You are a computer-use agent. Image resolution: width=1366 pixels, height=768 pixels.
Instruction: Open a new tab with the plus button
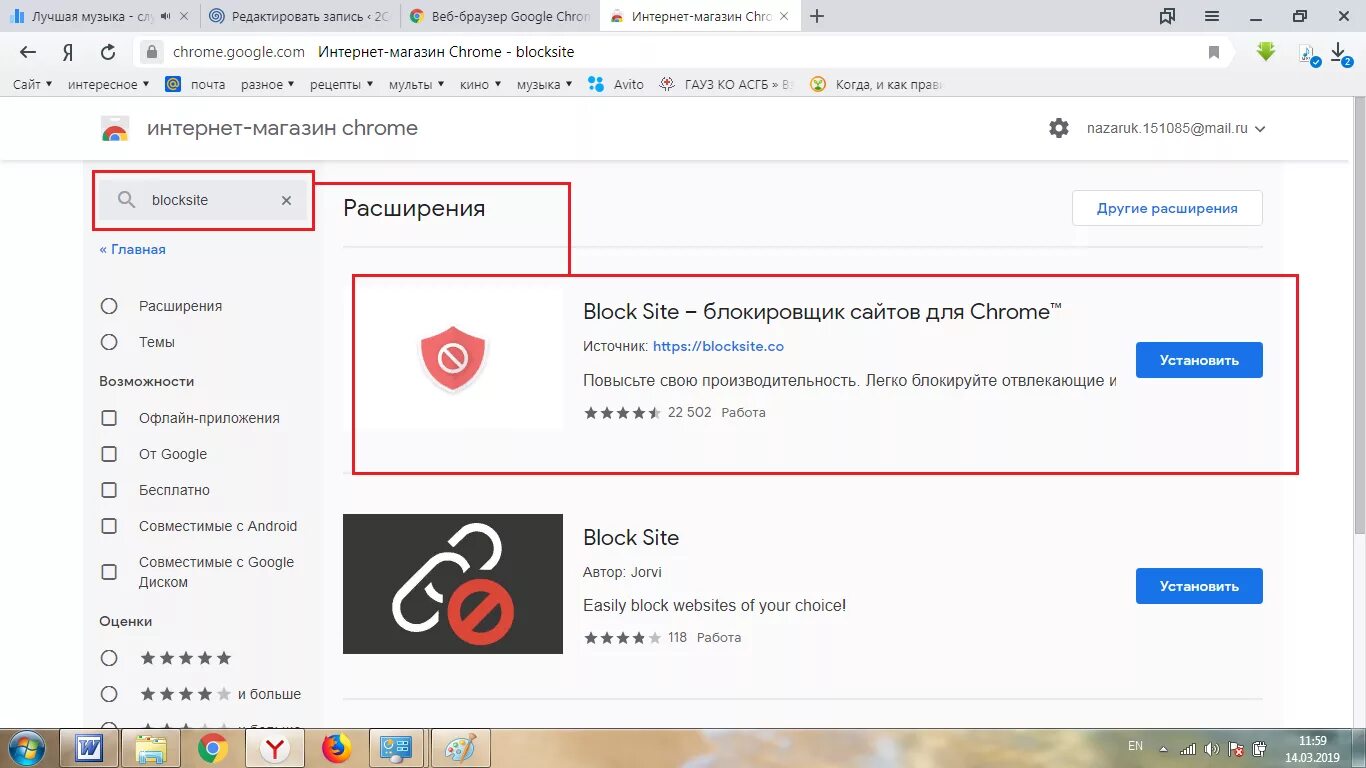coord(817,16)
